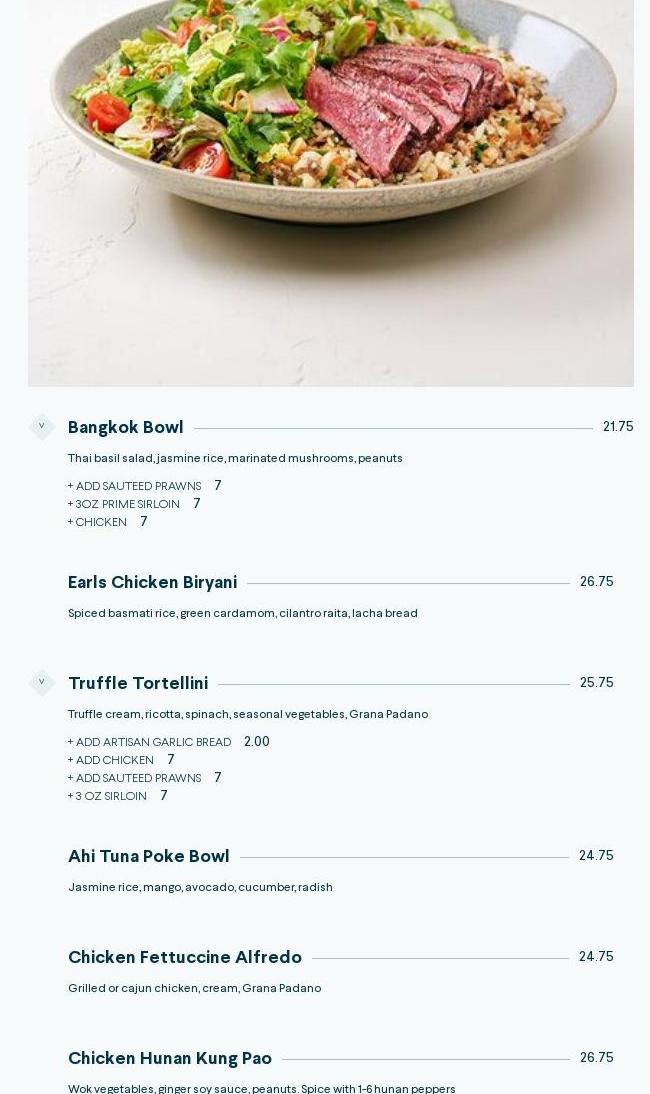650x1094 pixels.
Task: Pick the chicken add-on under Bangkok Bowl
Action: click(98, 523)
